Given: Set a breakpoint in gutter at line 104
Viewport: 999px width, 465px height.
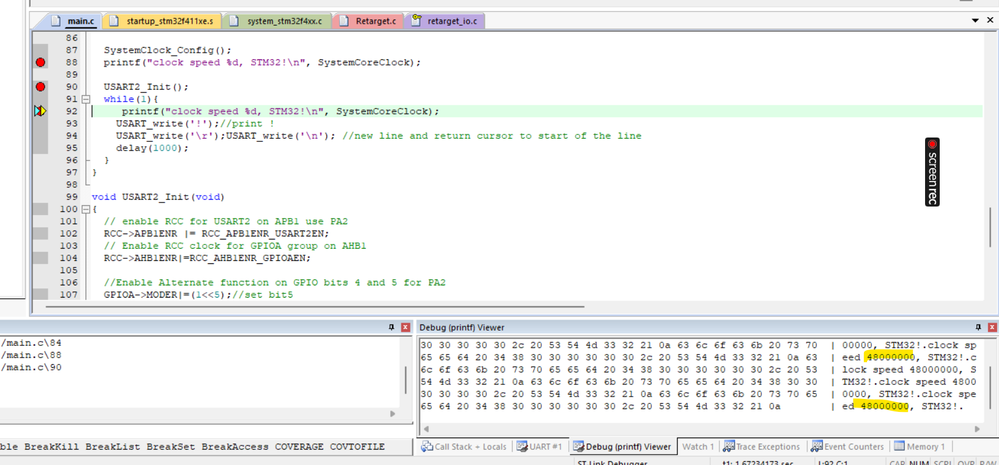Looking at the screenshot, I should 41,258.
